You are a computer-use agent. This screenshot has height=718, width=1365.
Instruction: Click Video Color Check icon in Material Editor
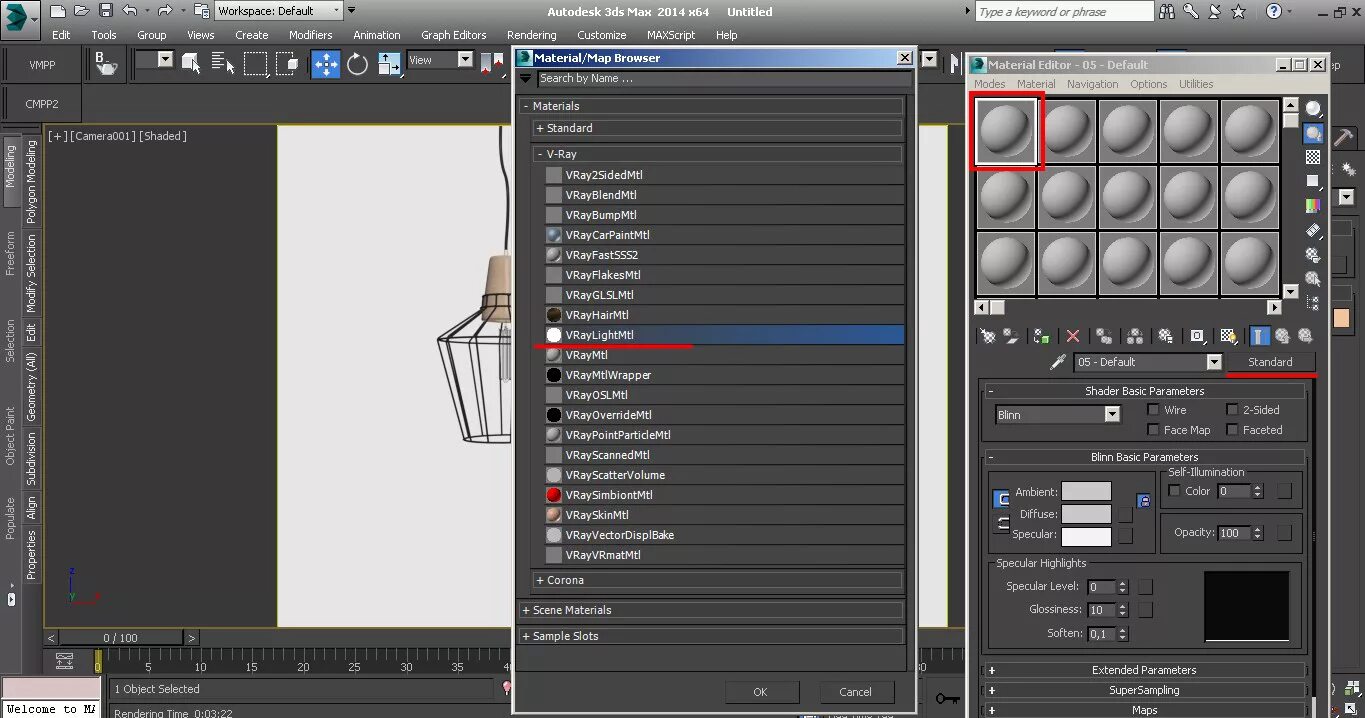1313,205
